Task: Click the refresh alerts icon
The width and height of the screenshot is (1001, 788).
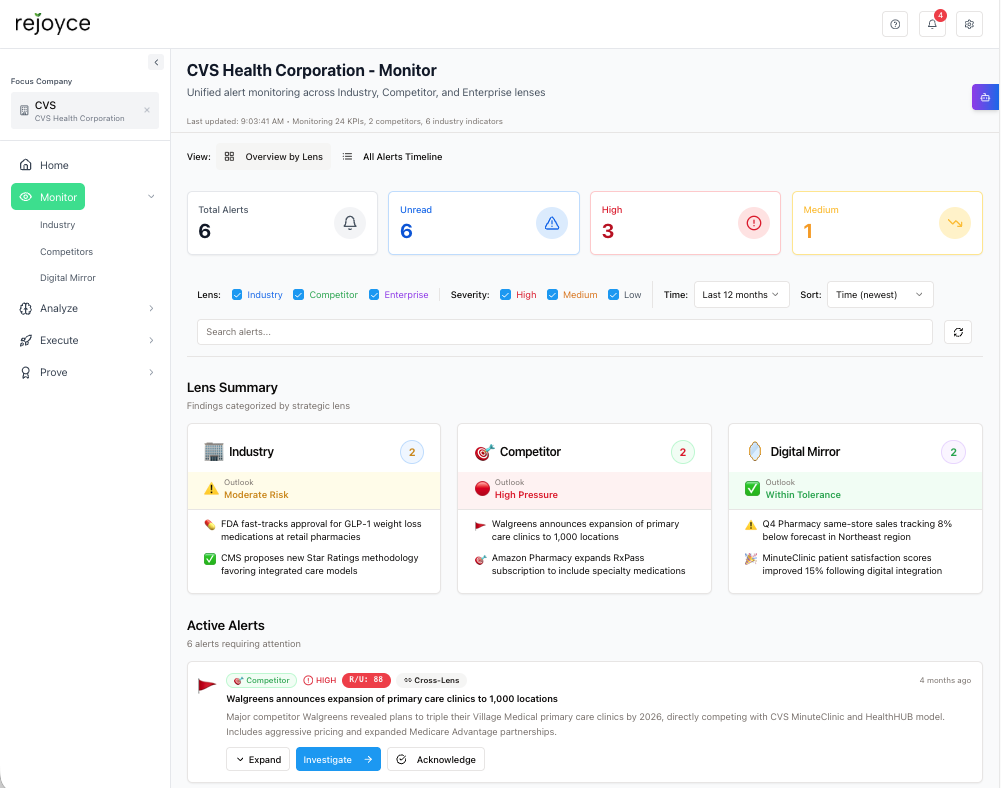Action: (x=958, y=332)
